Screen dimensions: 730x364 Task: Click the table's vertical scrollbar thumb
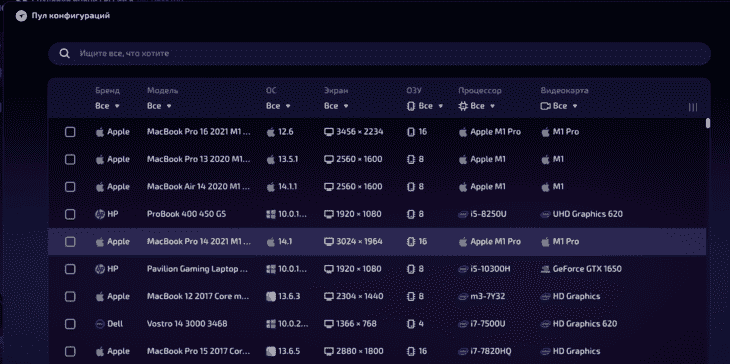708,123
